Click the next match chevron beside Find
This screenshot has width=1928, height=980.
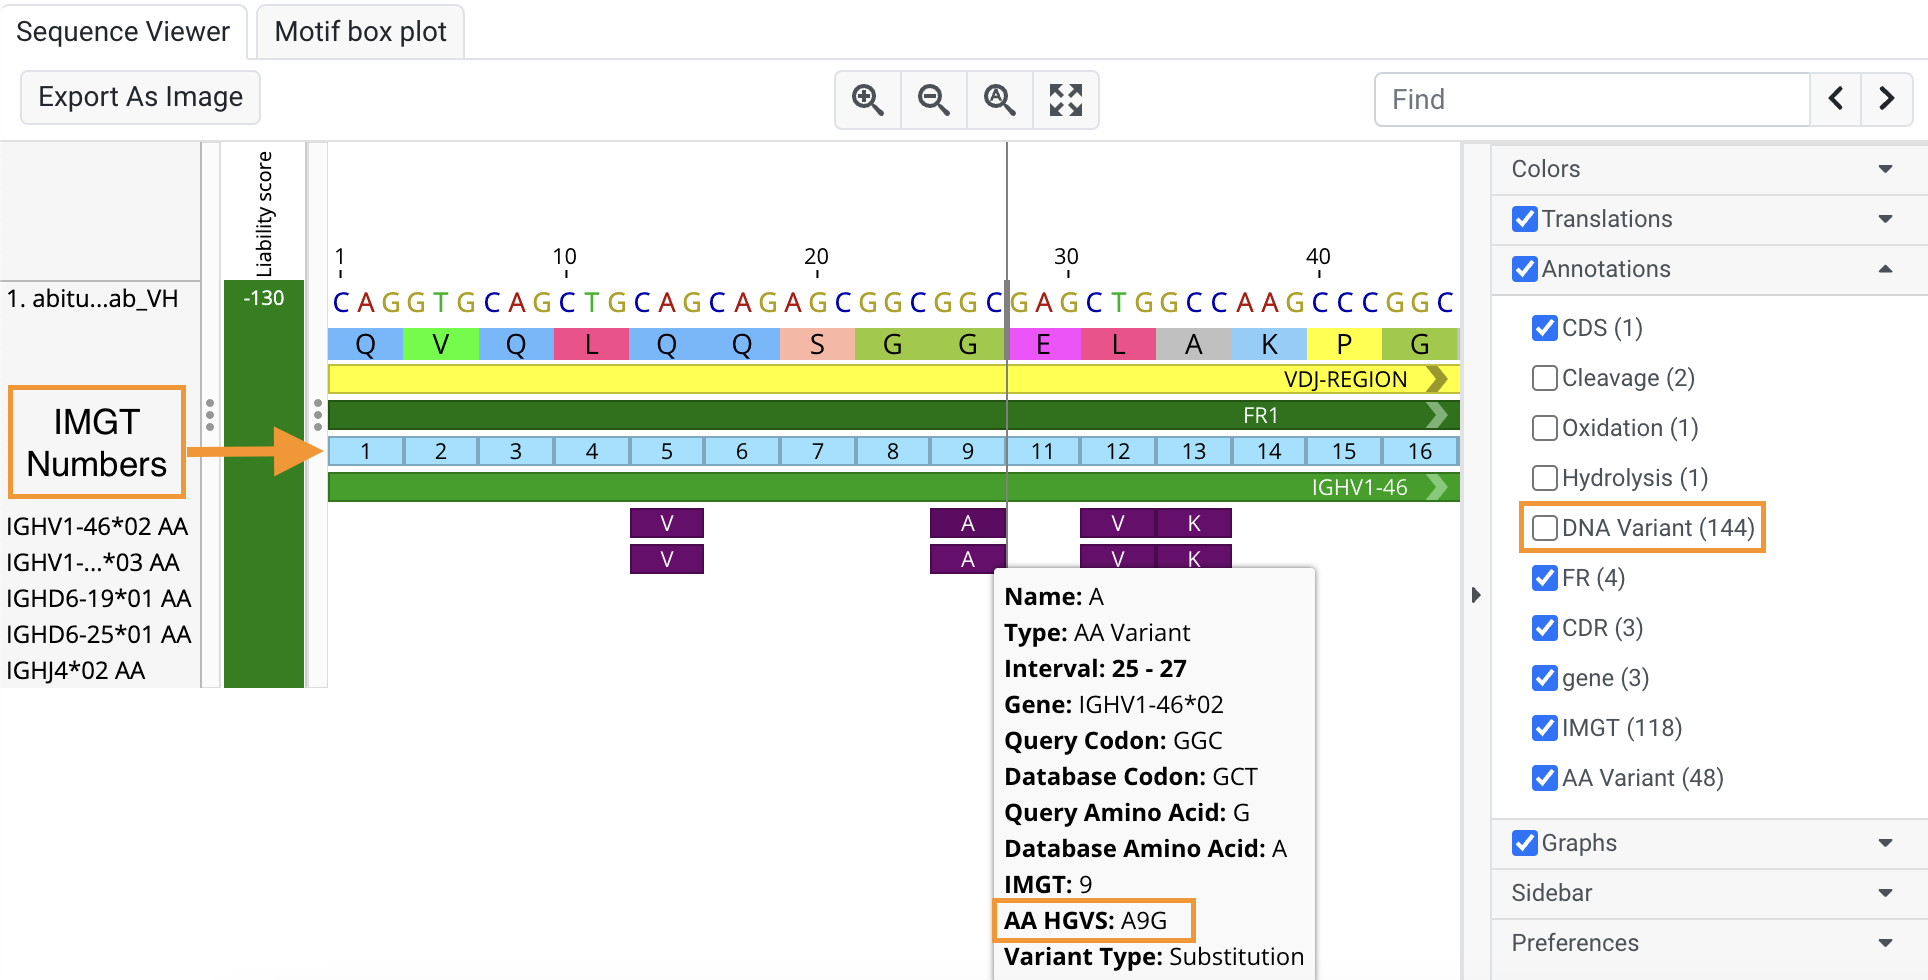[x=1886, y=99]
